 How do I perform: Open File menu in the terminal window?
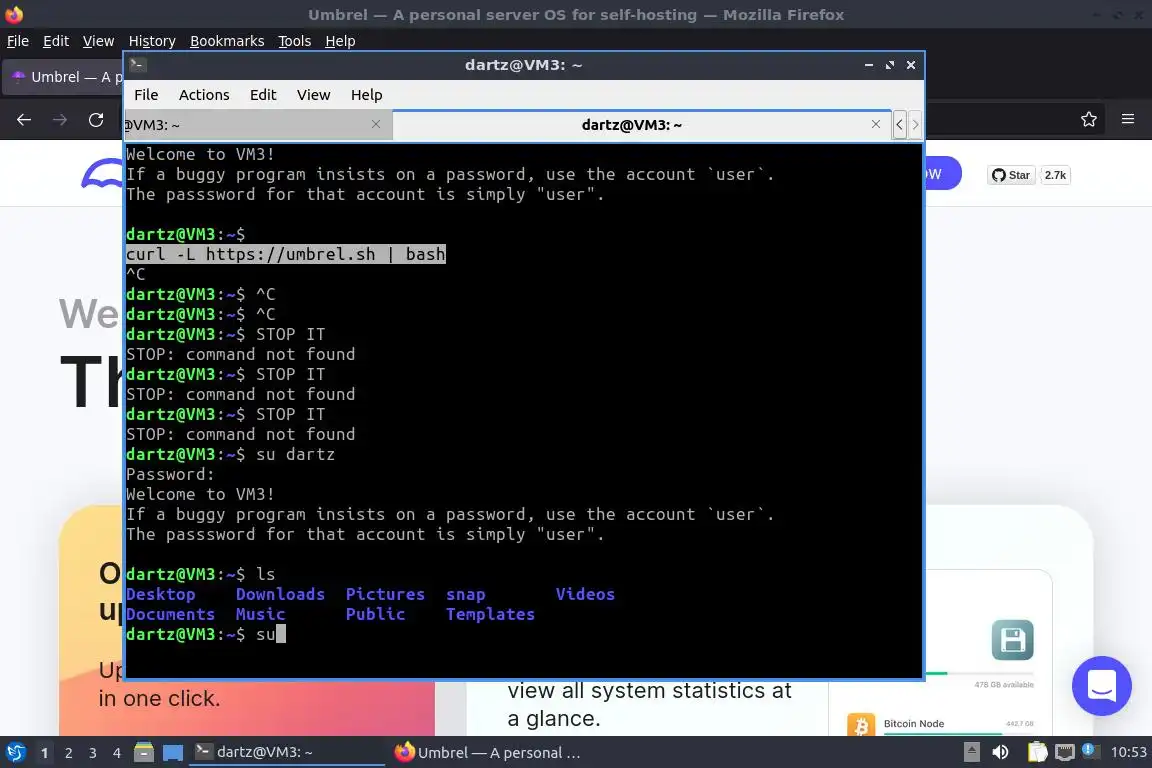[145, 95]
